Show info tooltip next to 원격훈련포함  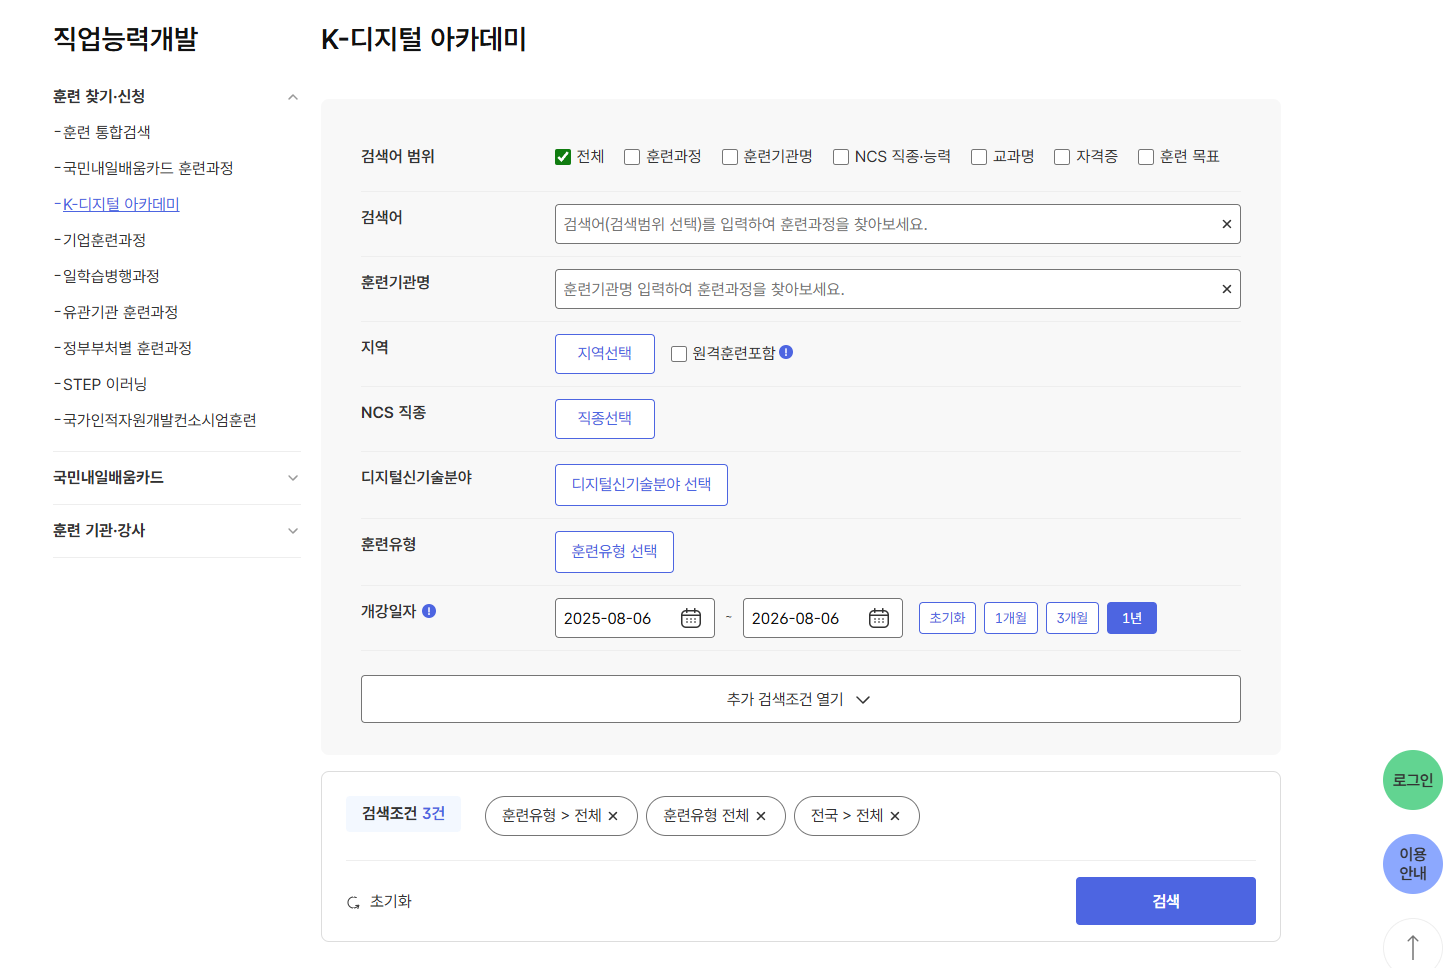click(786, 352)
